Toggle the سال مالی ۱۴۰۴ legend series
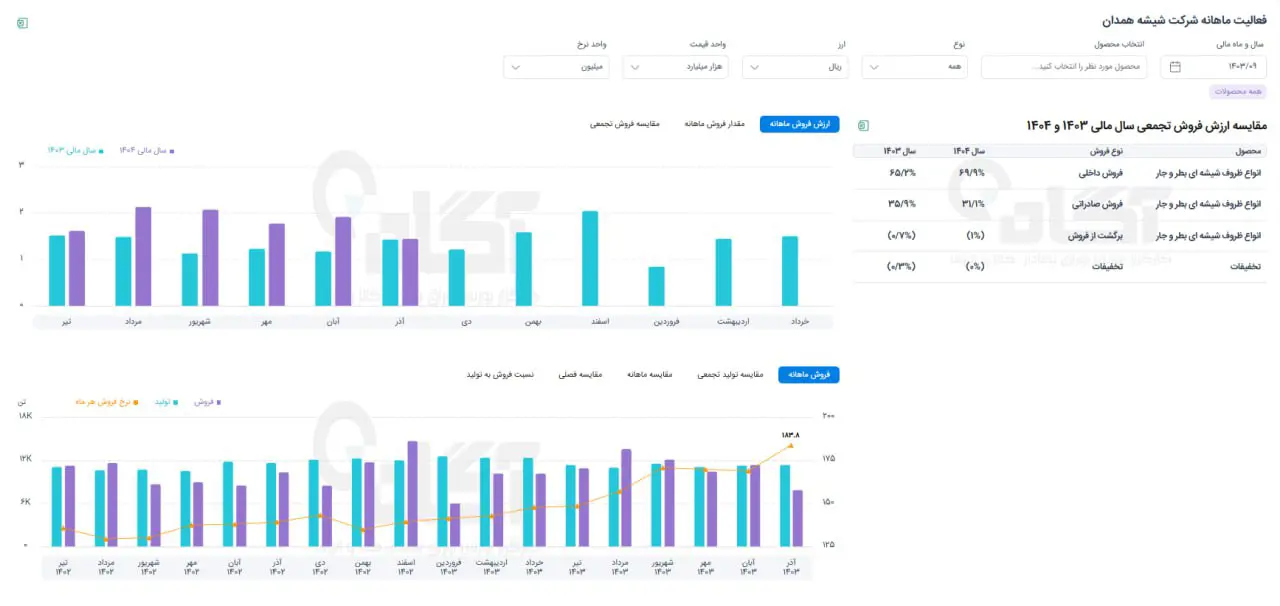This screenshot has height=606, width=1280. pyautogui.click(x=147, y=150)
